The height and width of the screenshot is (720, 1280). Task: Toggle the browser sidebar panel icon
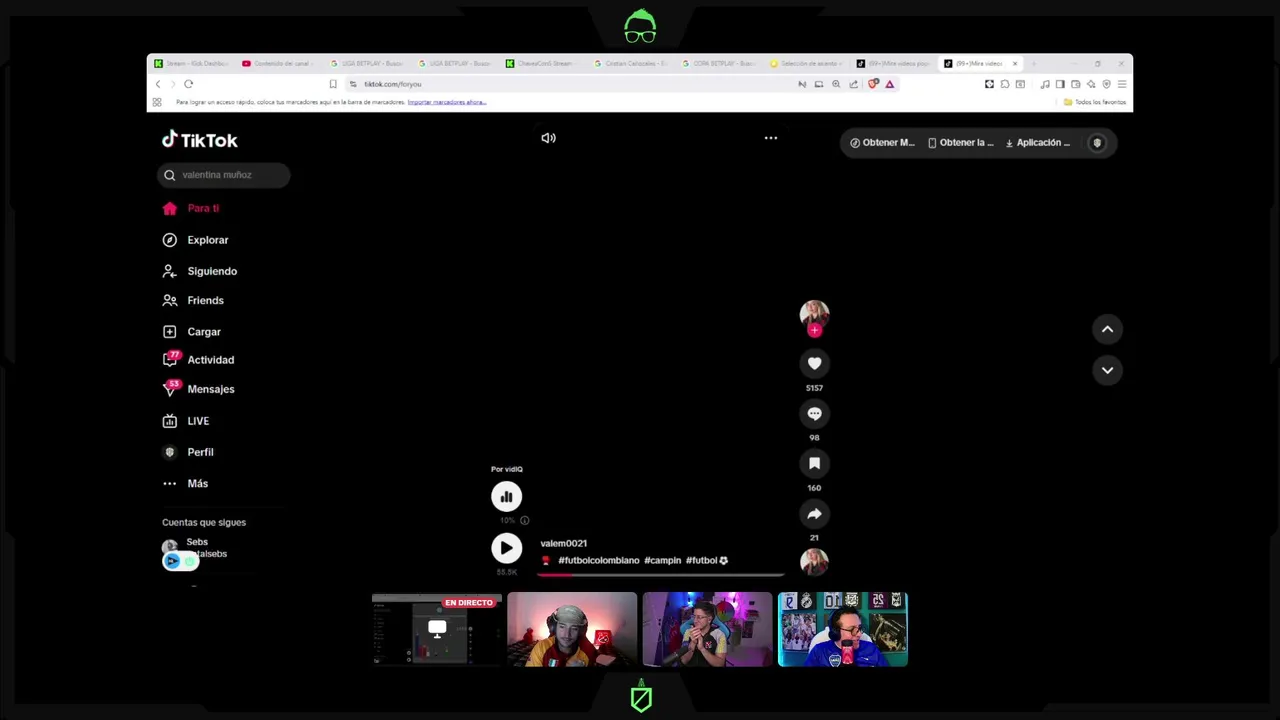pos(1060,84)
